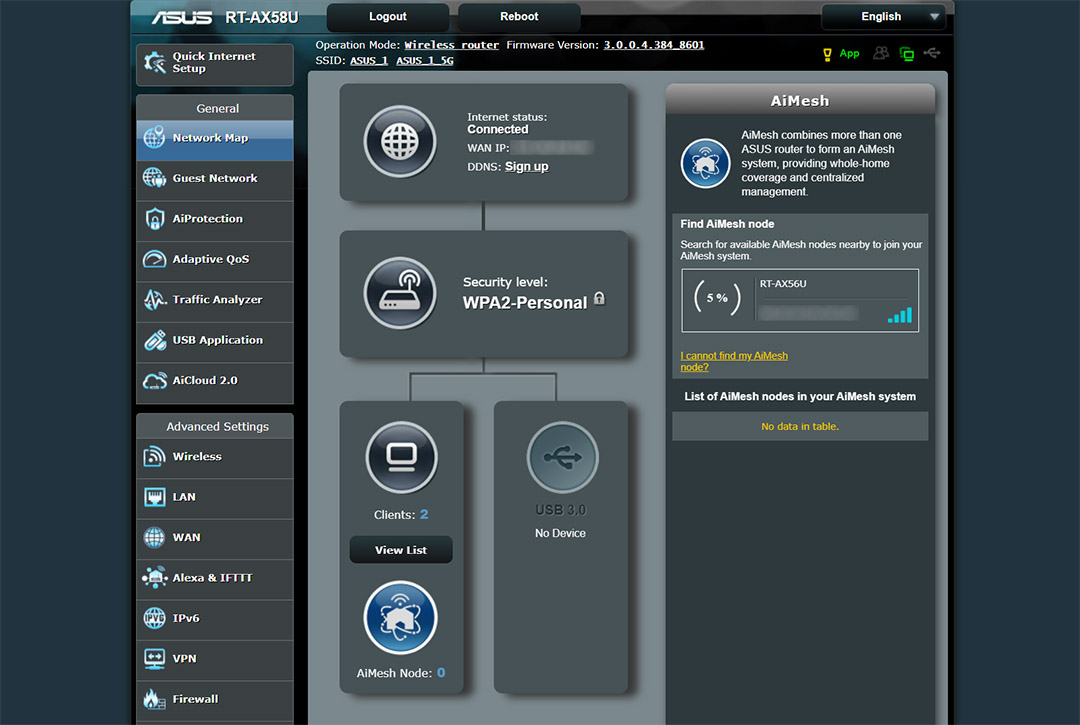Click the Logout button

point(388,17)
